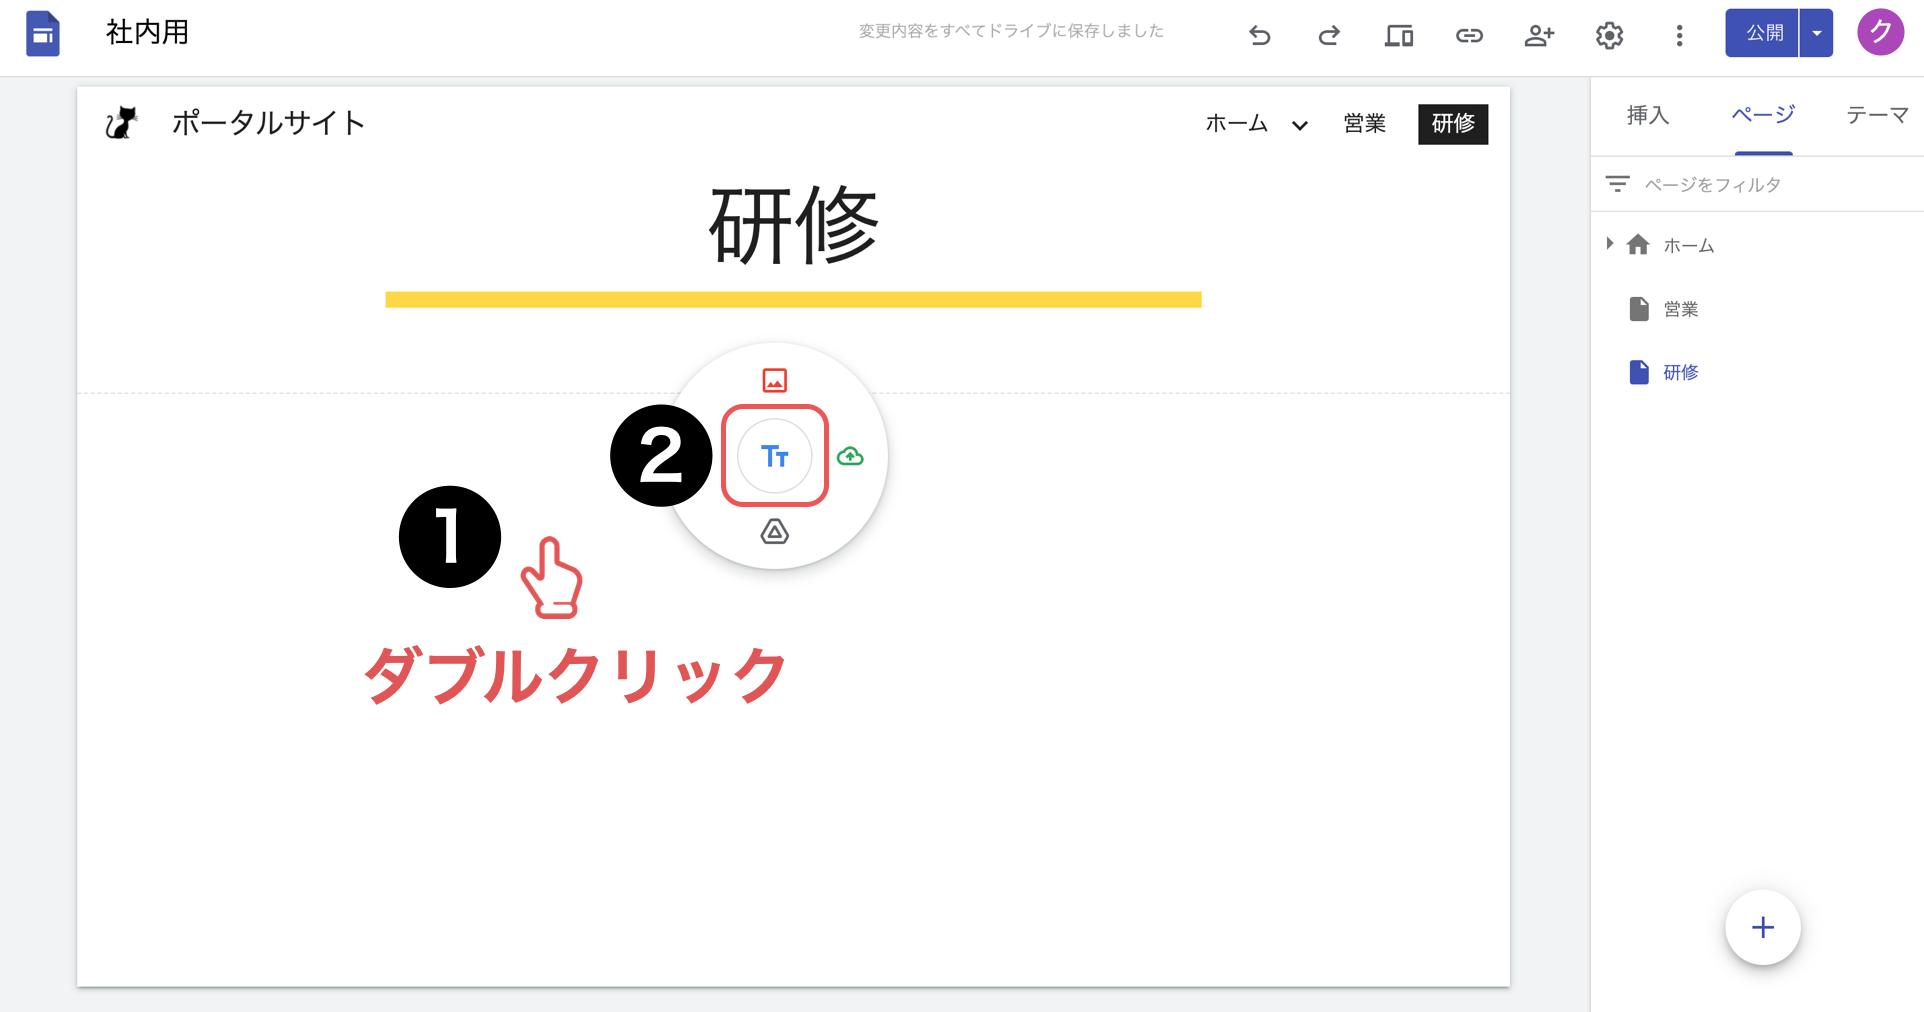Open the publish options dropdown arrow
This screenshot has height=1012, width=1924.
[x=1817, y=33]
